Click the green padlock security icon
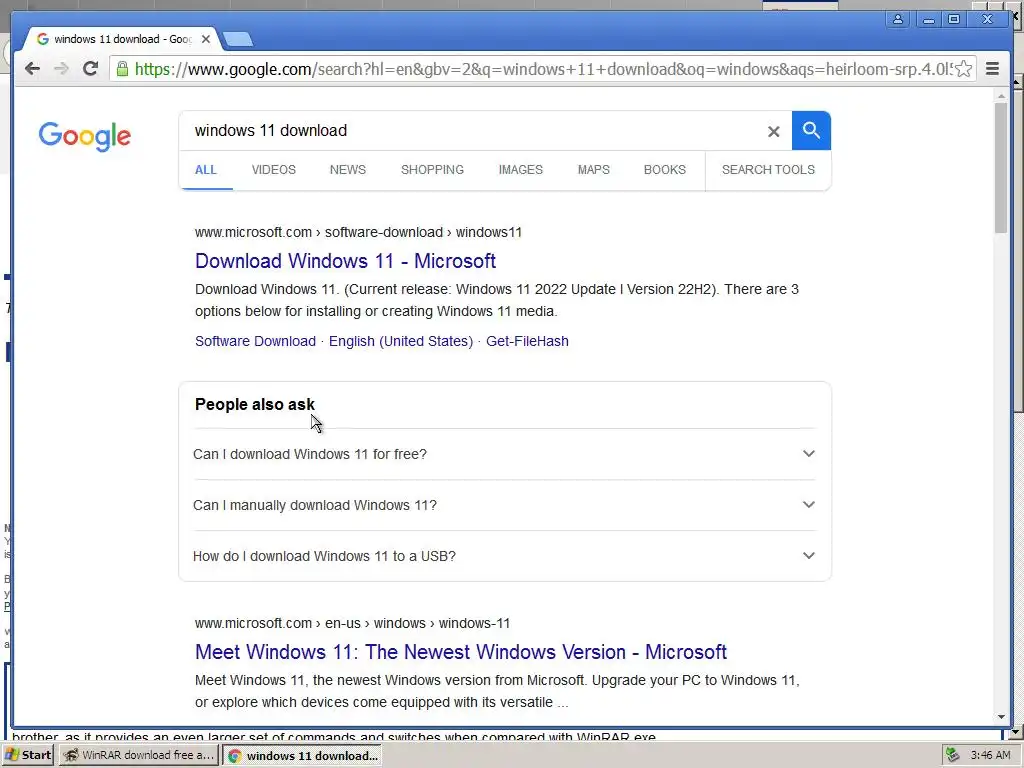Image resolution: width=1024 pixels, height=768 pixels. [x=122, y=69]
